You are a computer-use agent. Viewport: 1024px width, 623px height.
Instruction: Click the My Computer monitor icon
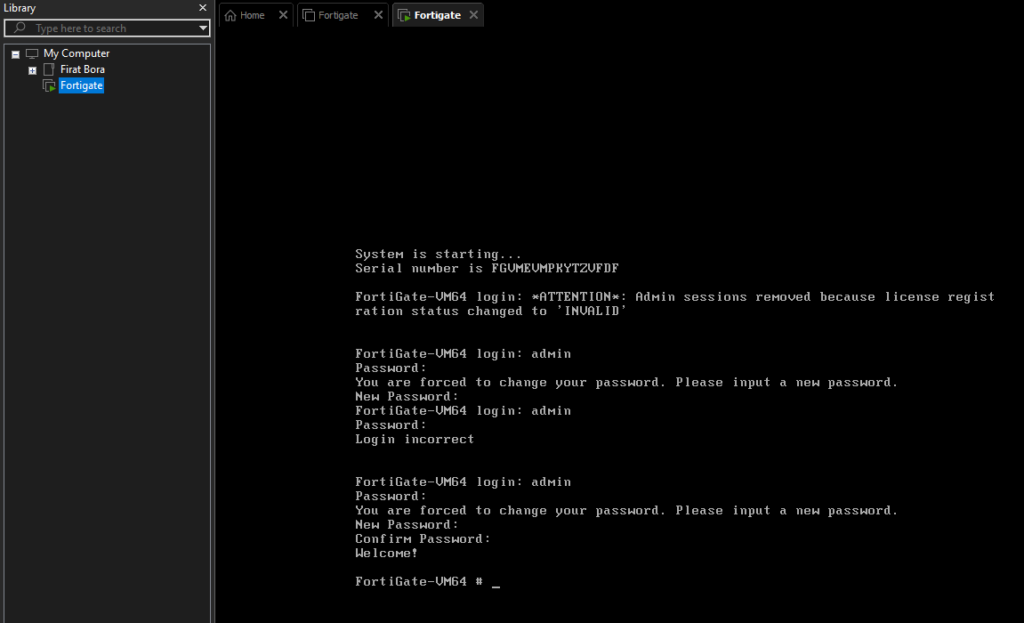click(31, 54)
